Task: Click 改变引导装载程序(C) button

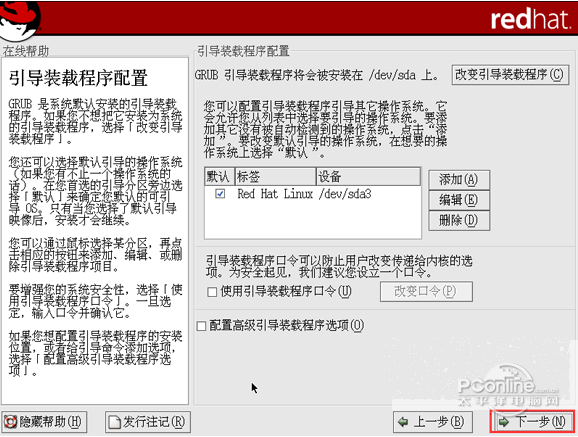Action: [510, 75]
